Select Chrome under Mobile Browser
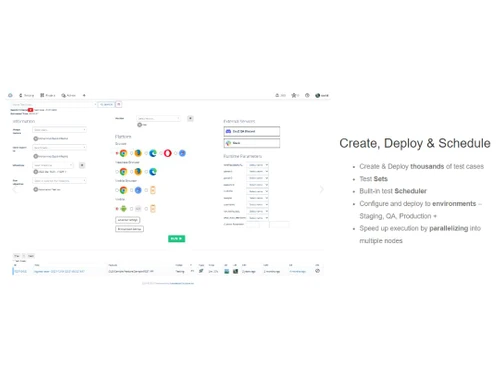This screenshot has height=375, width=500. [x=117, y=190]
